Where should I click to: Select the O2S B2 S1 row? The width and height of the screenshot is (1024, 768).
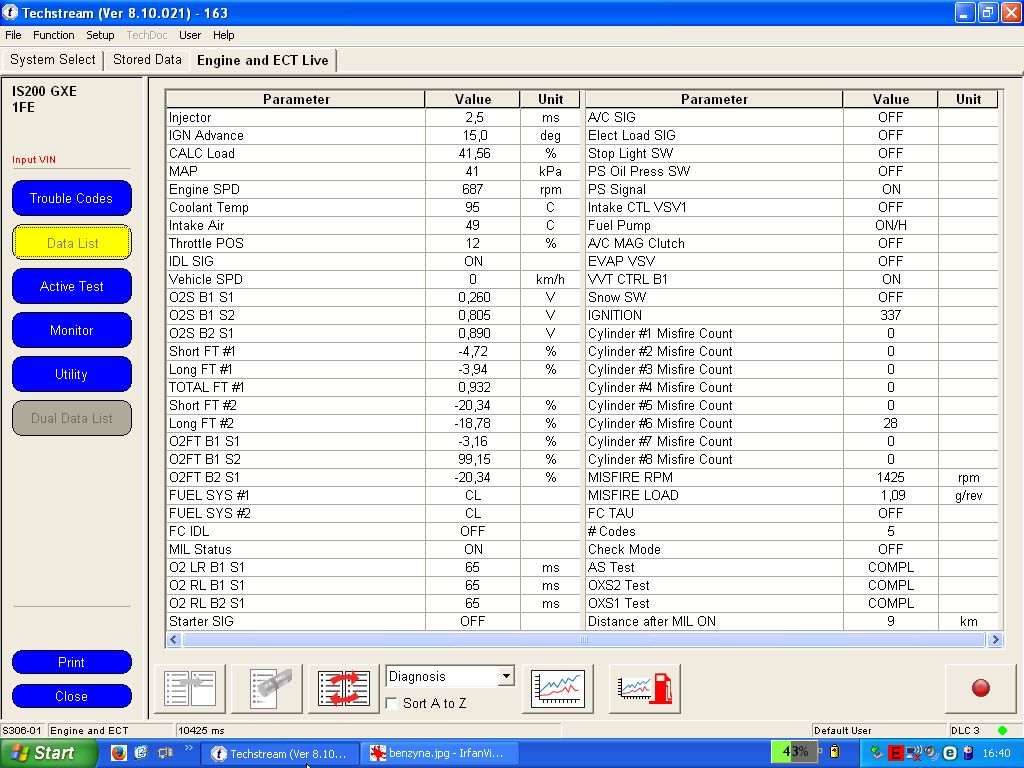(374, 333)
